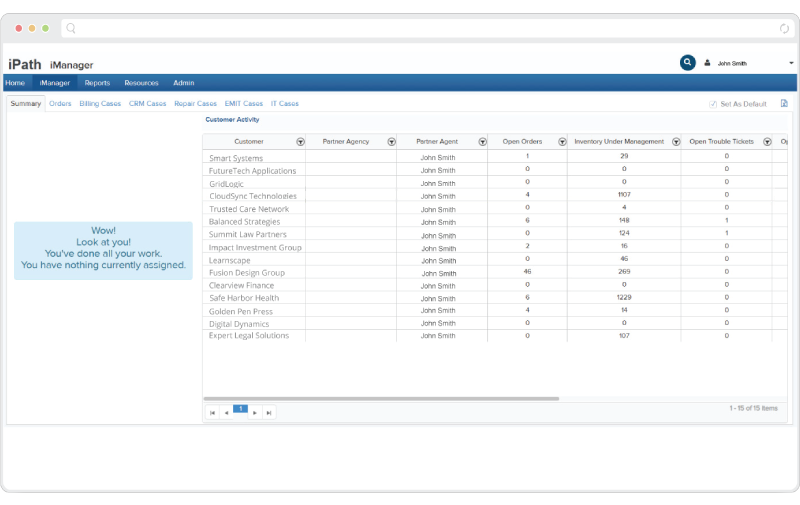Click the blue search icon in header
800x505 pixels.
[687, 63]
